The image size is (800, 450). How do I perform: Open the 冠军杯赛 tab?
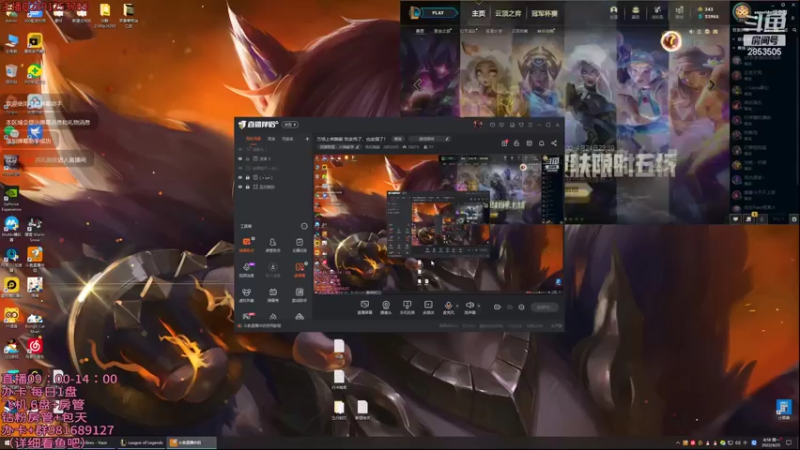pyautogui.click(x=544, y=14)
